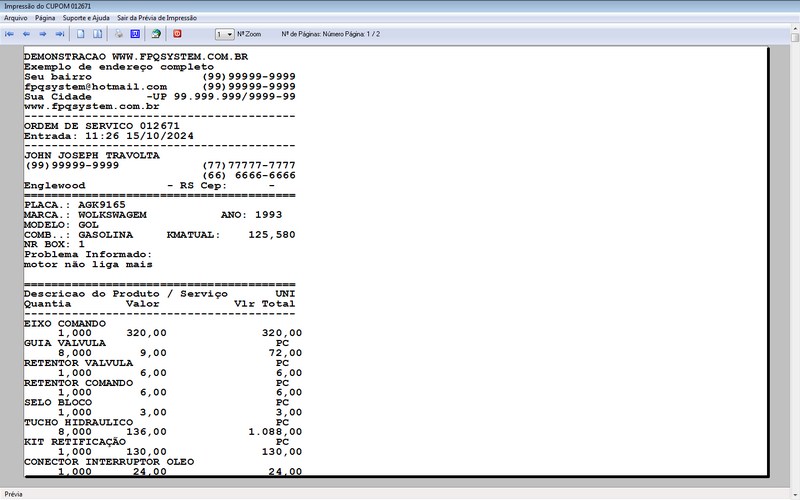Image resolution: width=800 pixels, height=500 pixels.
Task: Click the ANO: 1993 text
Action: coord(252,215)
